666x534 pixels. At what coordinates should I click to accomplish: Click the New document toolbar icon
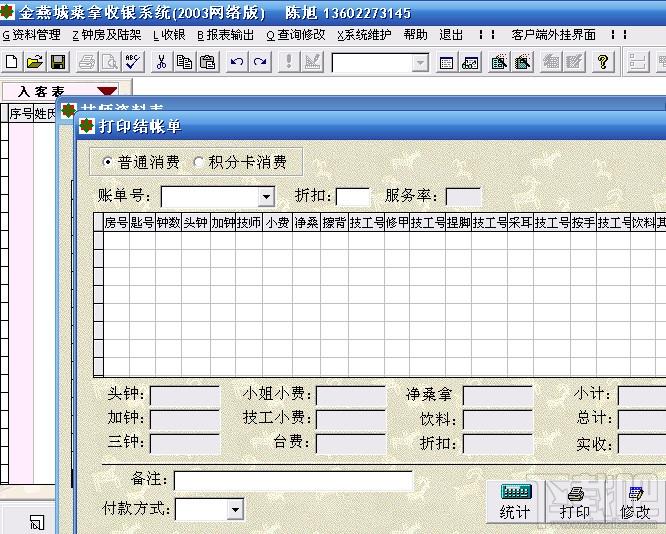pyautogui.click(x=11, y=62)
